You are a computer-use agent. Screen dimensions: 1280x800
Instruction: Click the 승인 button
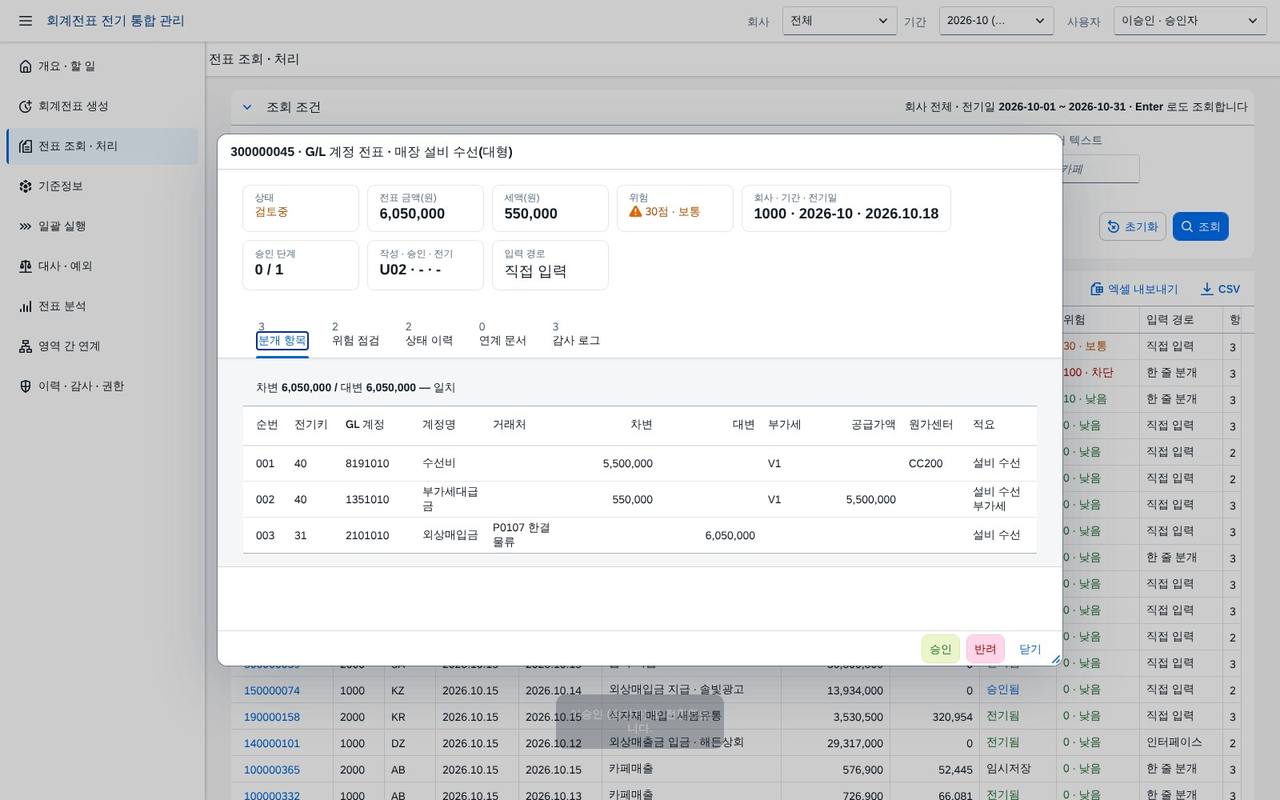[940, 649]
